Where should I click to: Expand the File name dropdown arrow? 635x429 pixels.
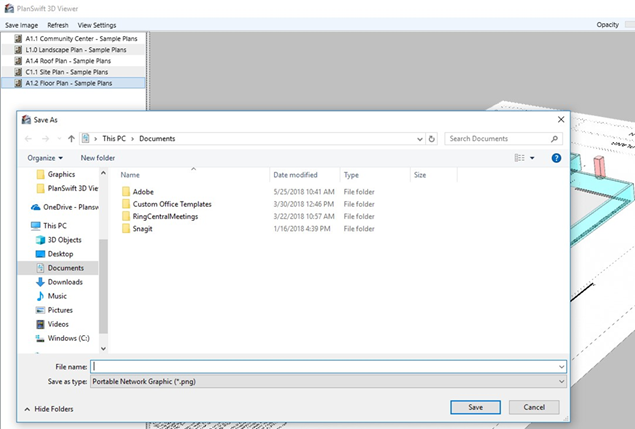click(x=561, y=367)
